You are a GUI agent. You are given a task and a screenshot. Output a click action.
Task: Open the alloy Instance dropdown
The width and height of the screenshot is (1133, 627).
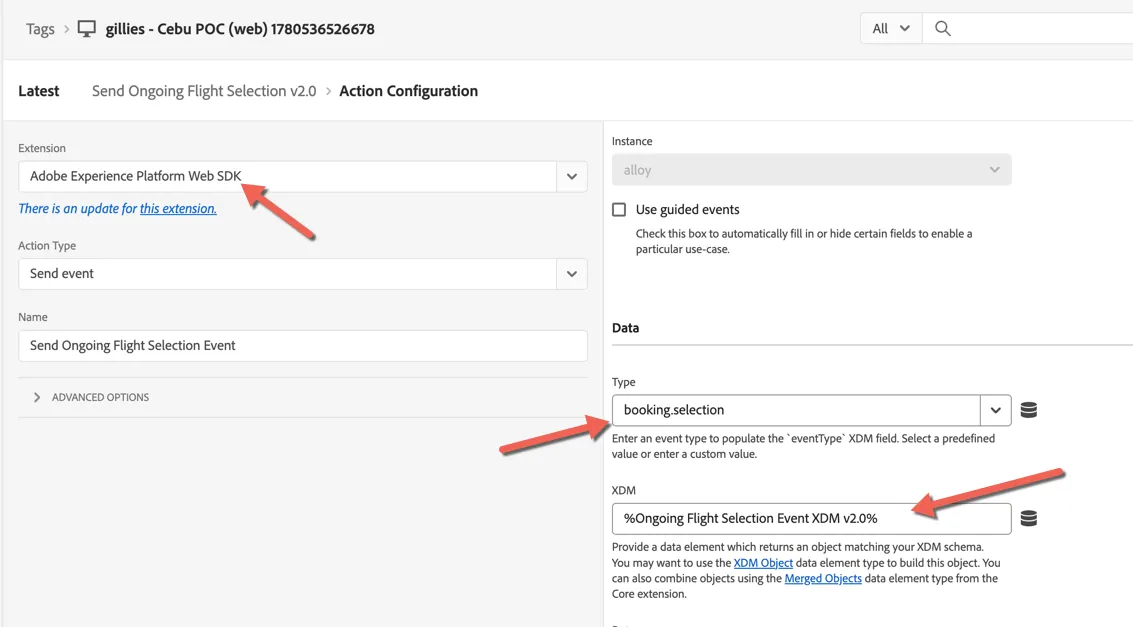pos(811,170)
